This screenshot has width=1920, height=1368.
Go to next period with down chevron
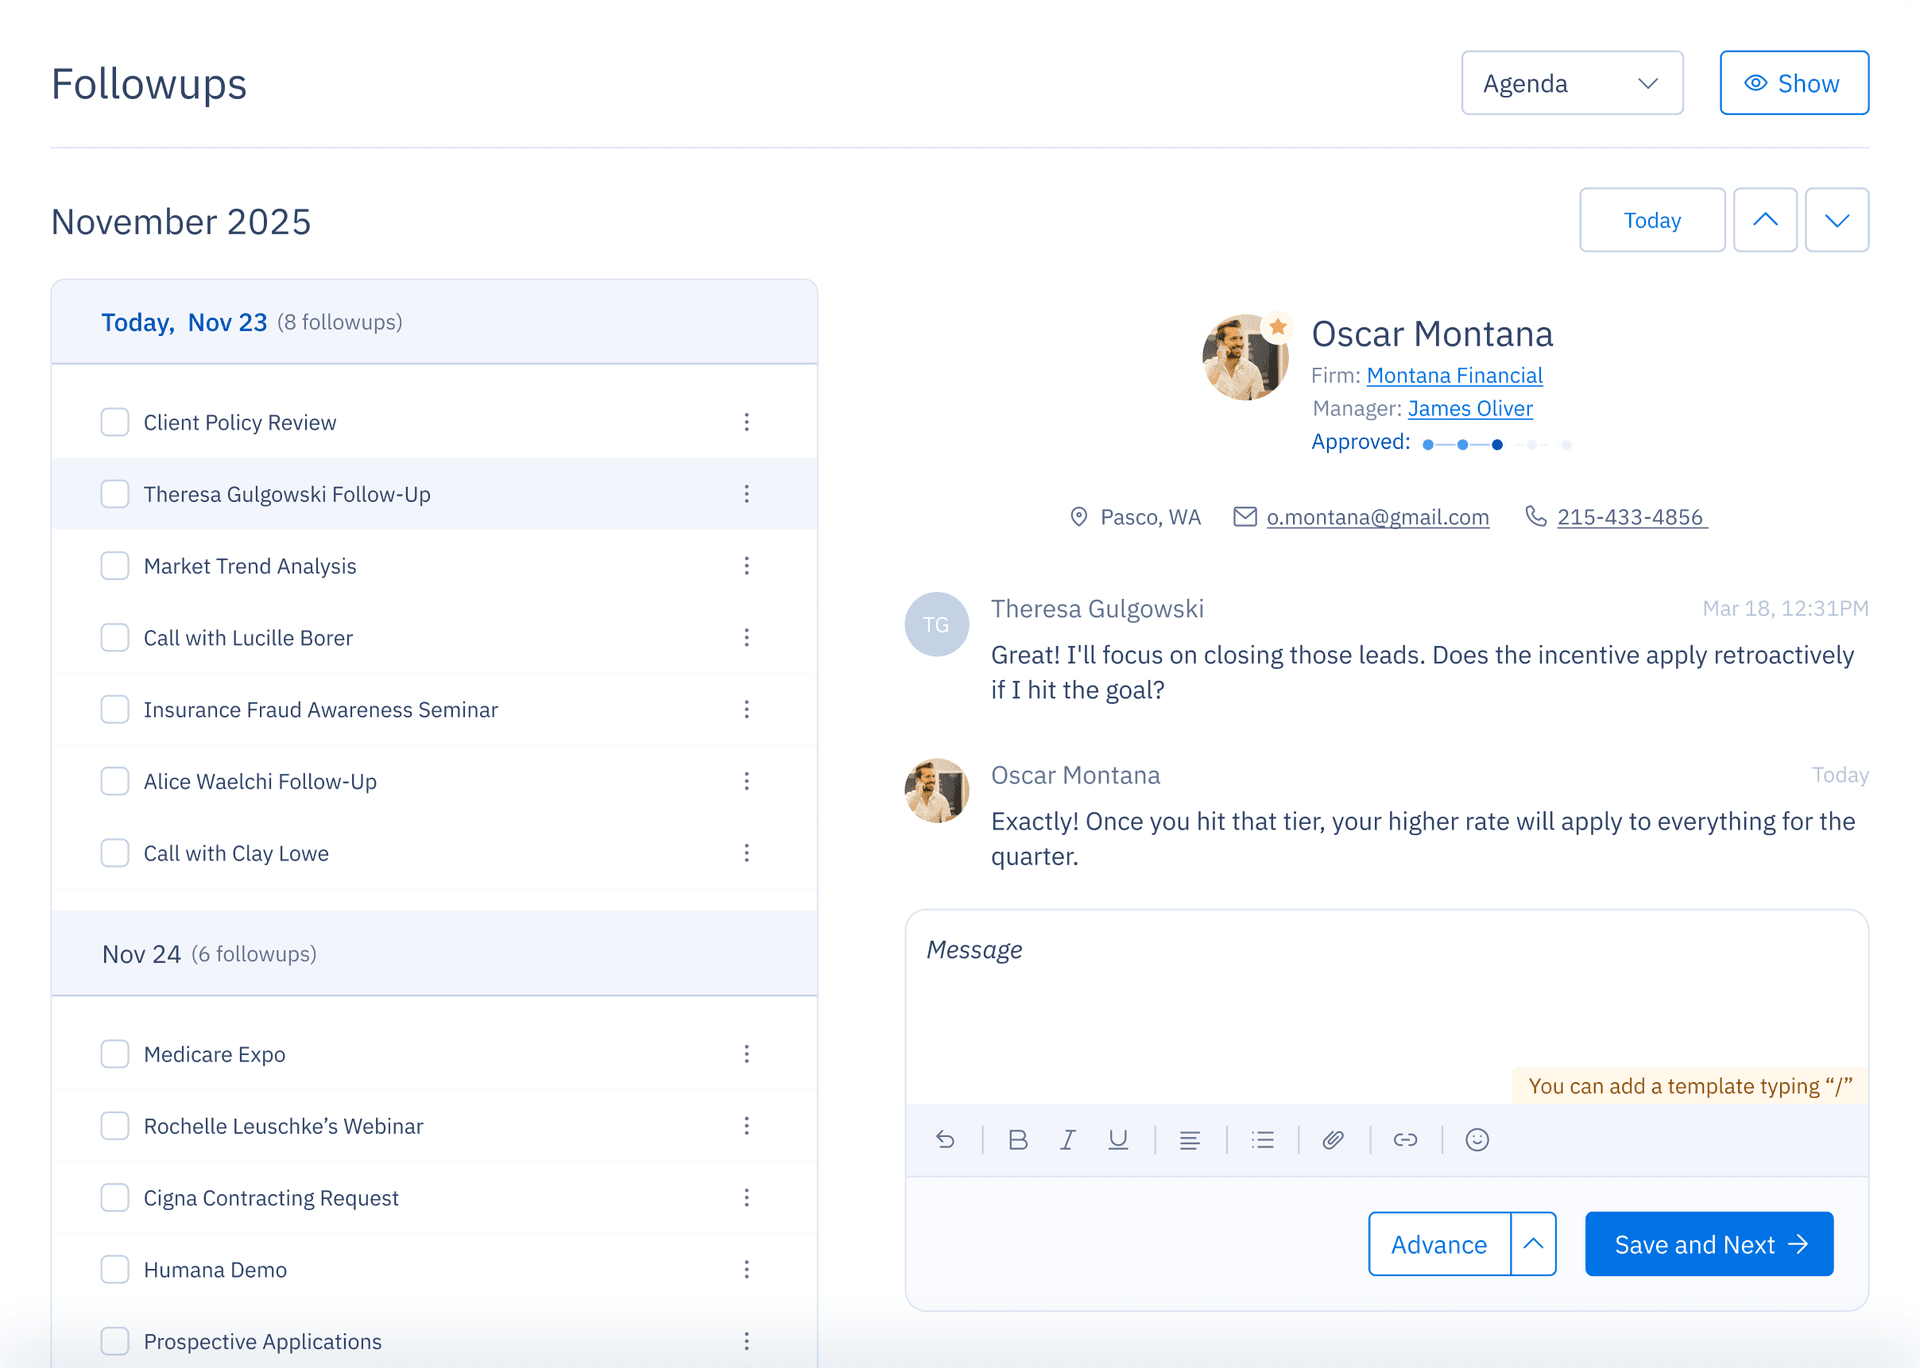point(1836,220)
